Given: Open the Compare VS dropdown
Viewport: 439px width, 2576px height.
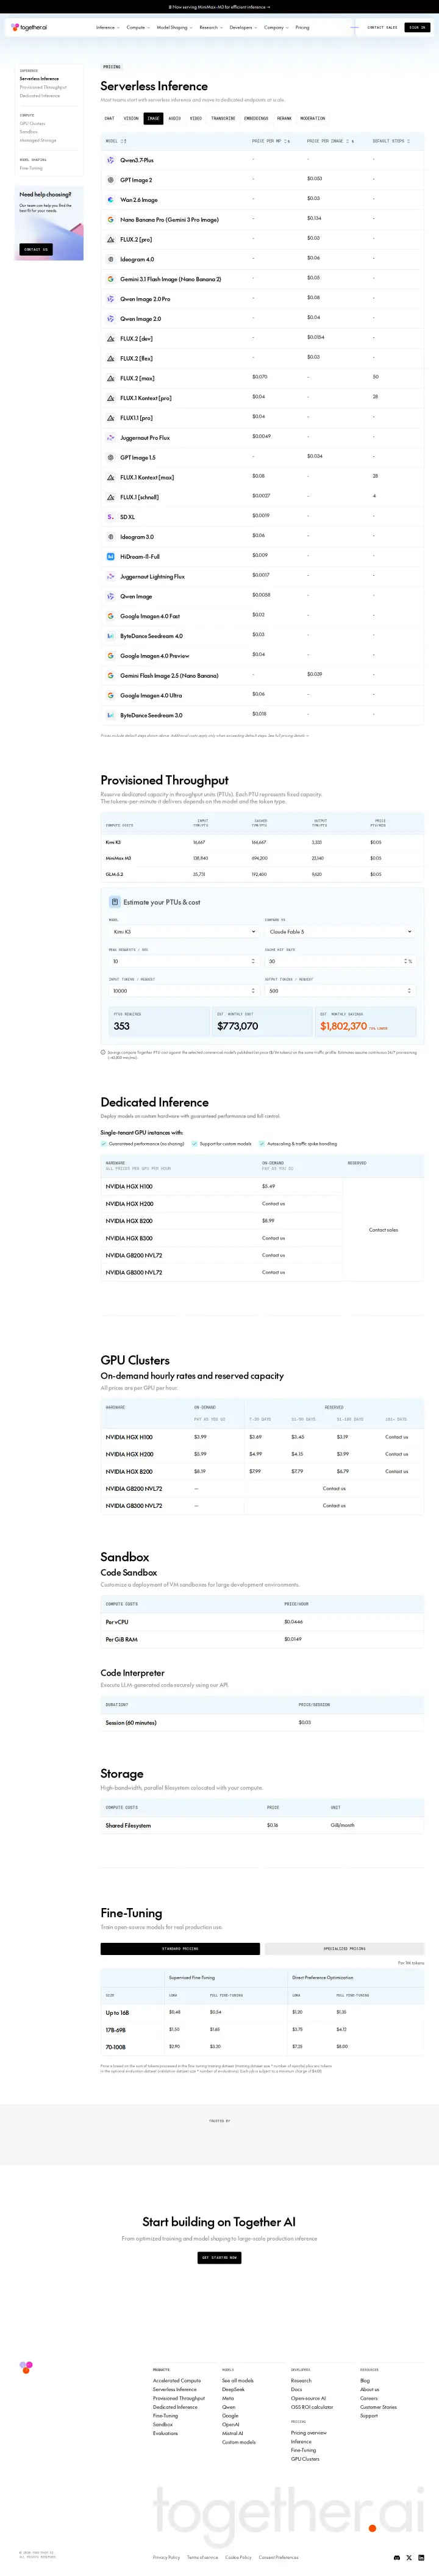Looking at the screenshot, I should click(x=339, y=931).
